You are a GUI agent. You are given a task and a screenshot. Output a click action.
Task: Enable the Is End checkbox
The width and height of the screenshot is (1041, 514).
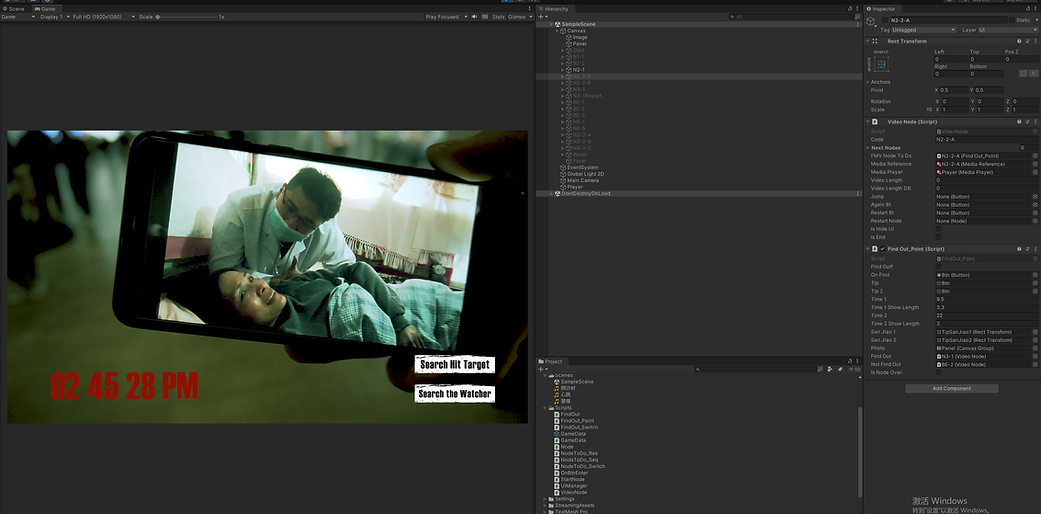938,237
